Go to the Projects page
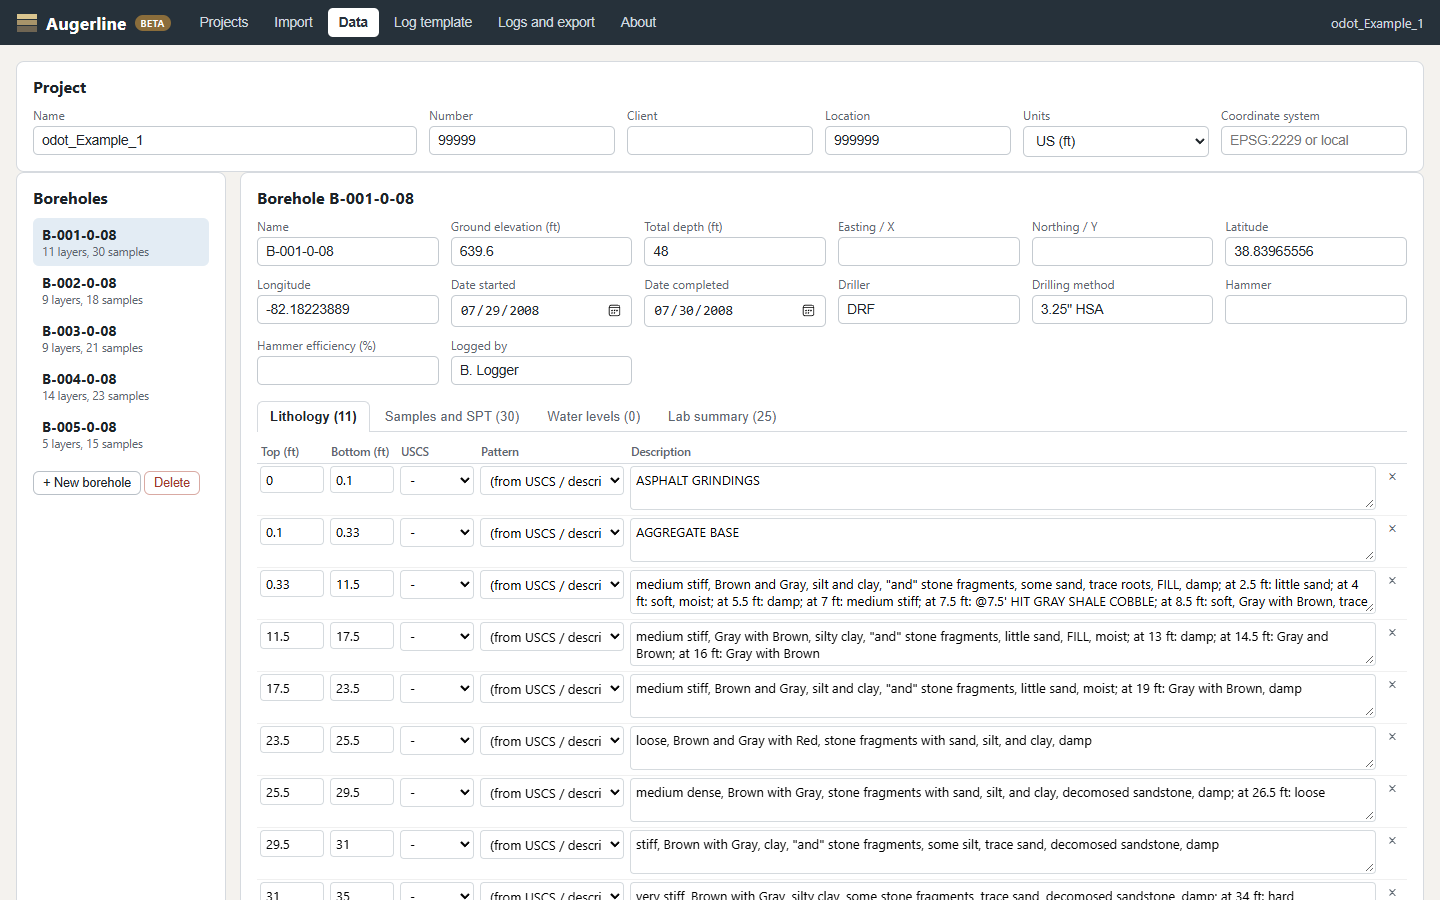The height and width of the screenshot is (900, 1440). [x=224, y=22]
